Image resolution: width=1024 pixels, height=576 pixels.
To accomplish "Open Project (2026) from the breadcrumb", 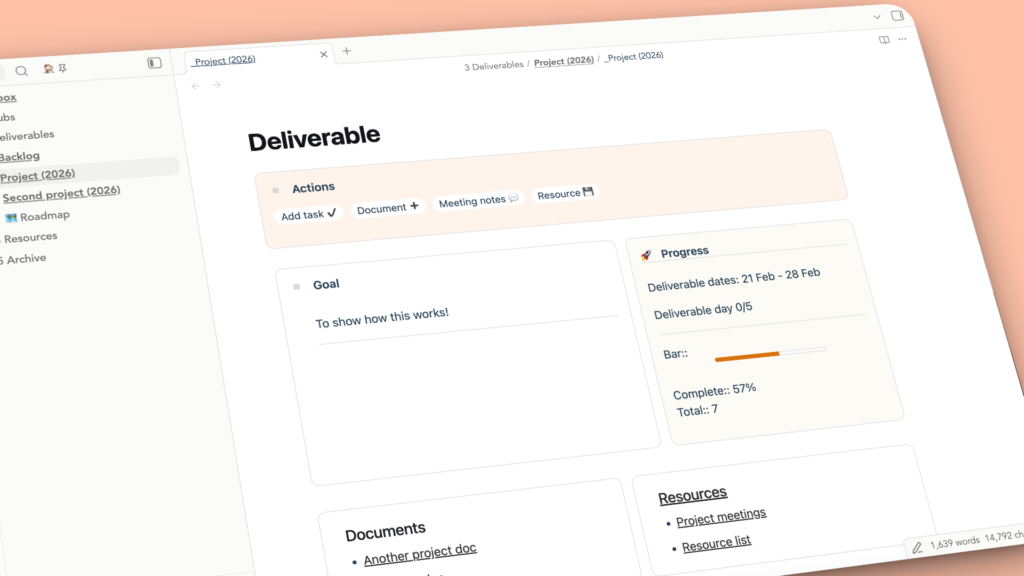I will tap(562, 61).
